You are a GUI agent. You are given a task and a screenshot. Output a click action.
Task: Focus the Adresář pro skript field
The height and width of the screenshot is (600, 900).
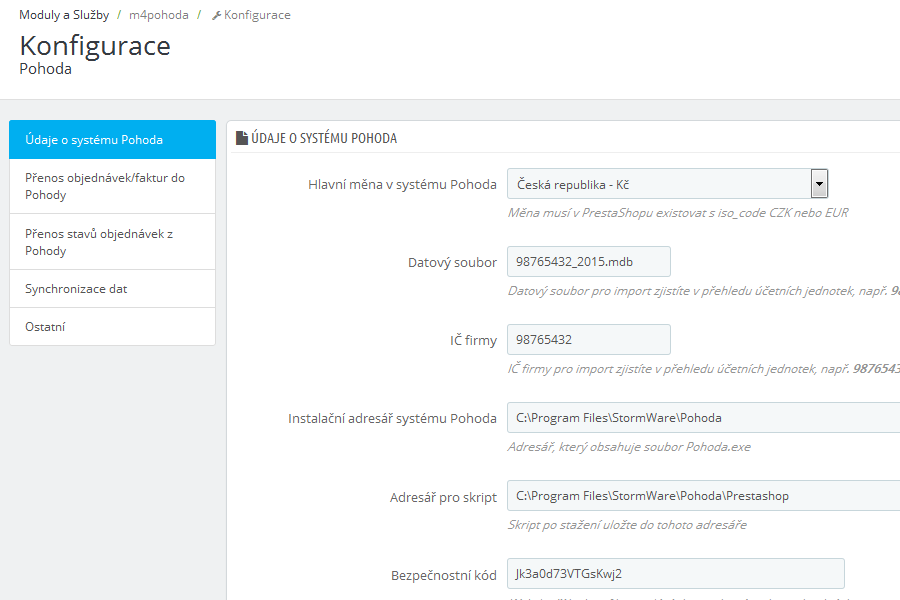click(704, 496)
